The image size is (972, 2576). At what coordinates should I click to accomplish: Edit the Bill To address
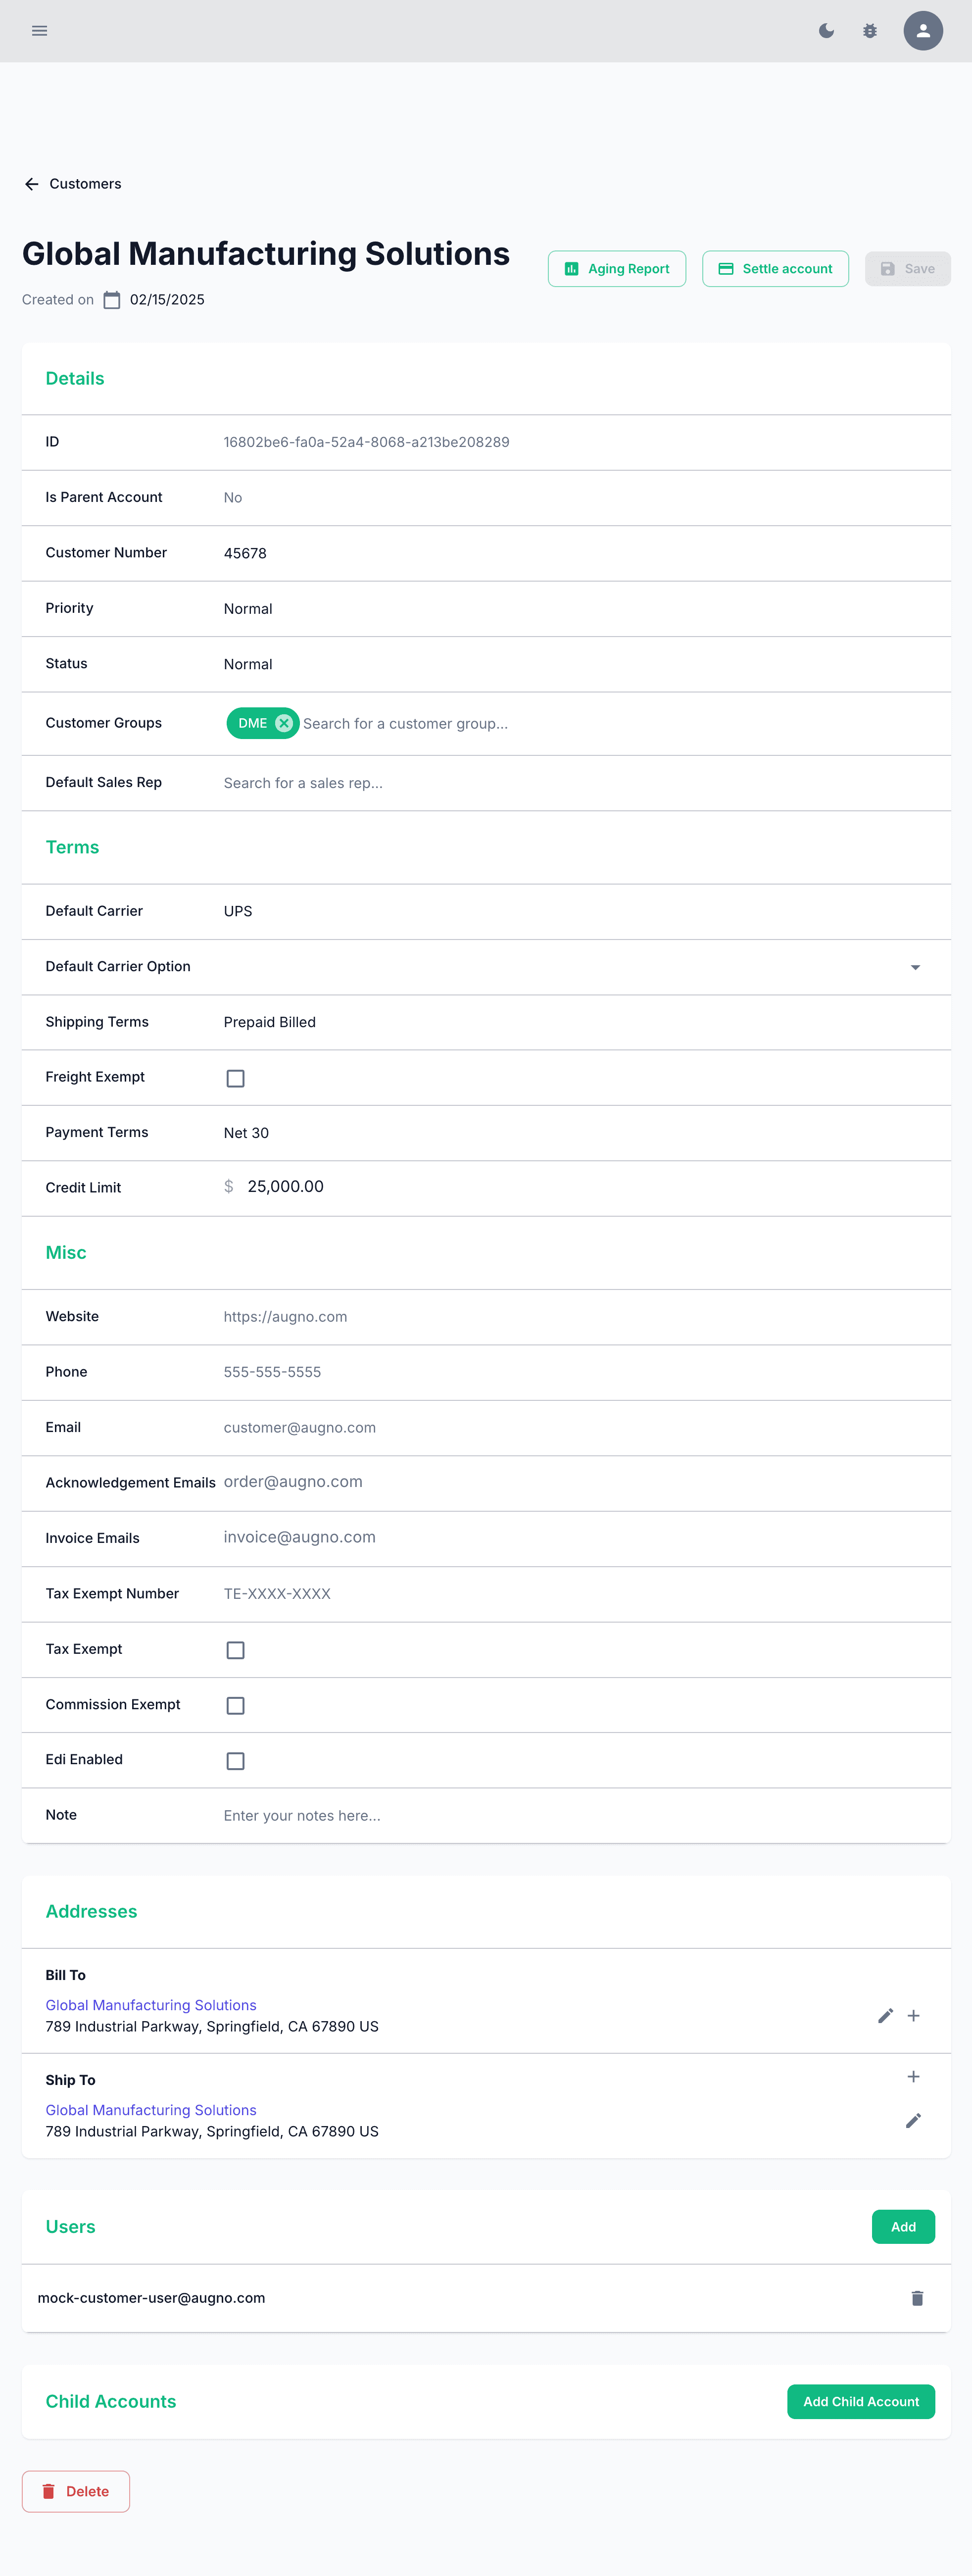[x=885, y=2016]
